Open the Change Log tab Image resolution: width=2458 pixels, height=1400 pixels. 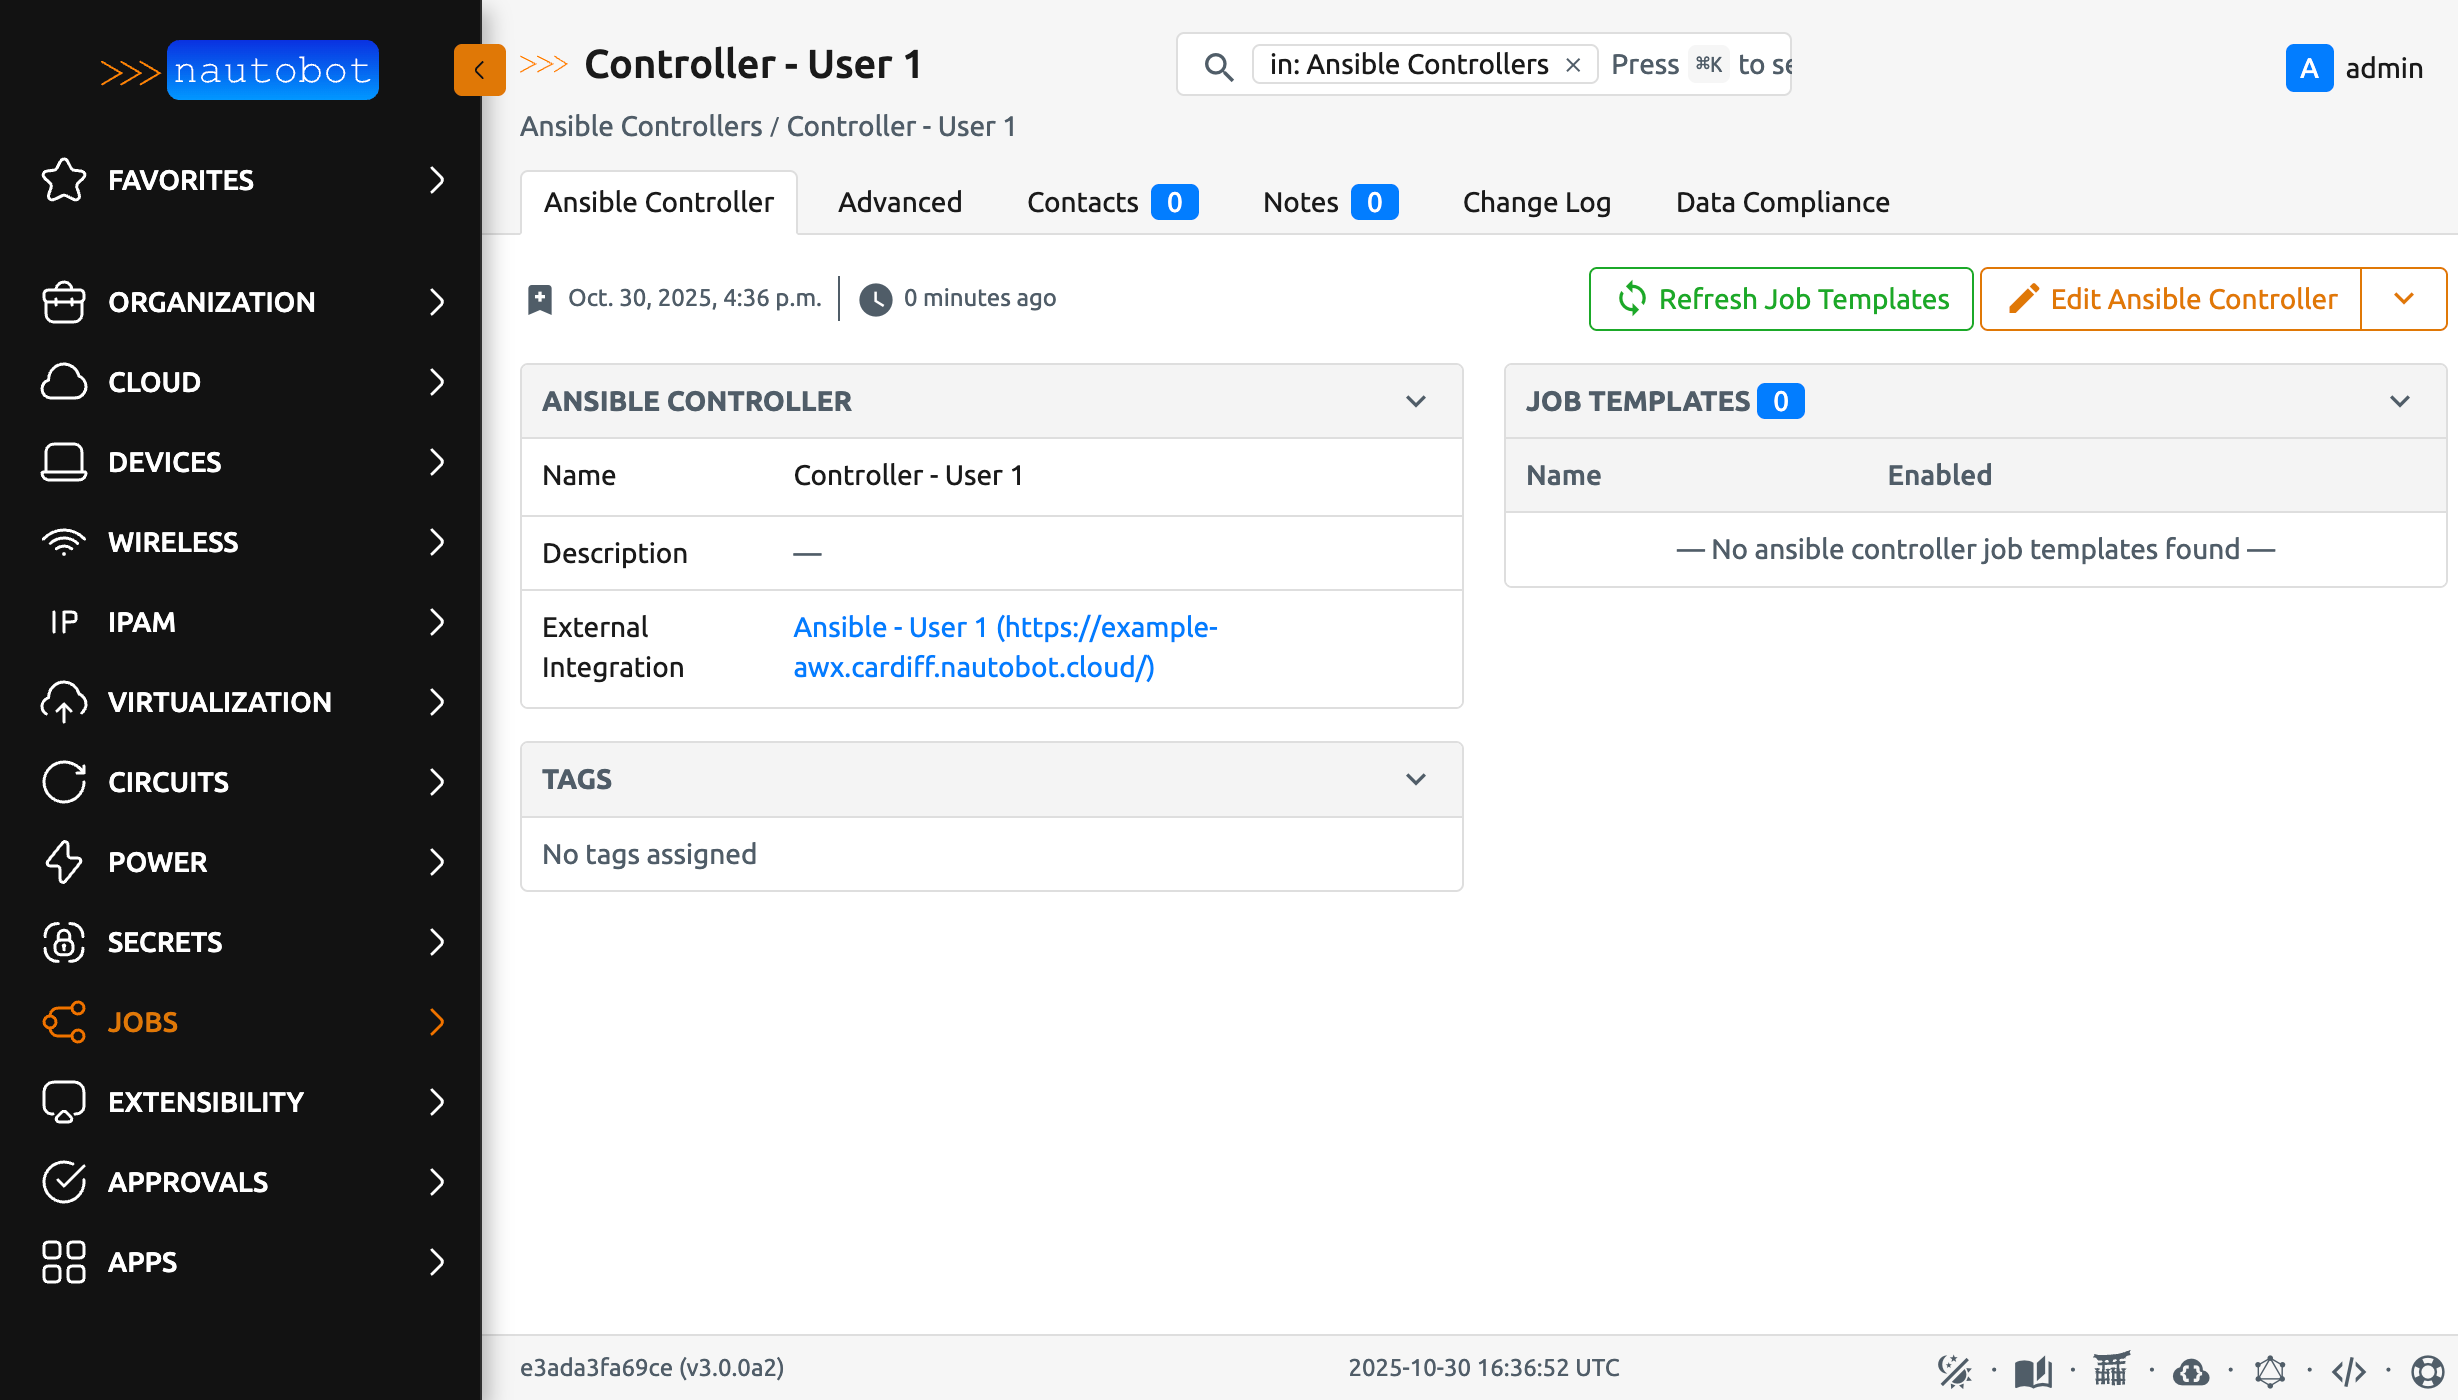tap(1536, 202)
